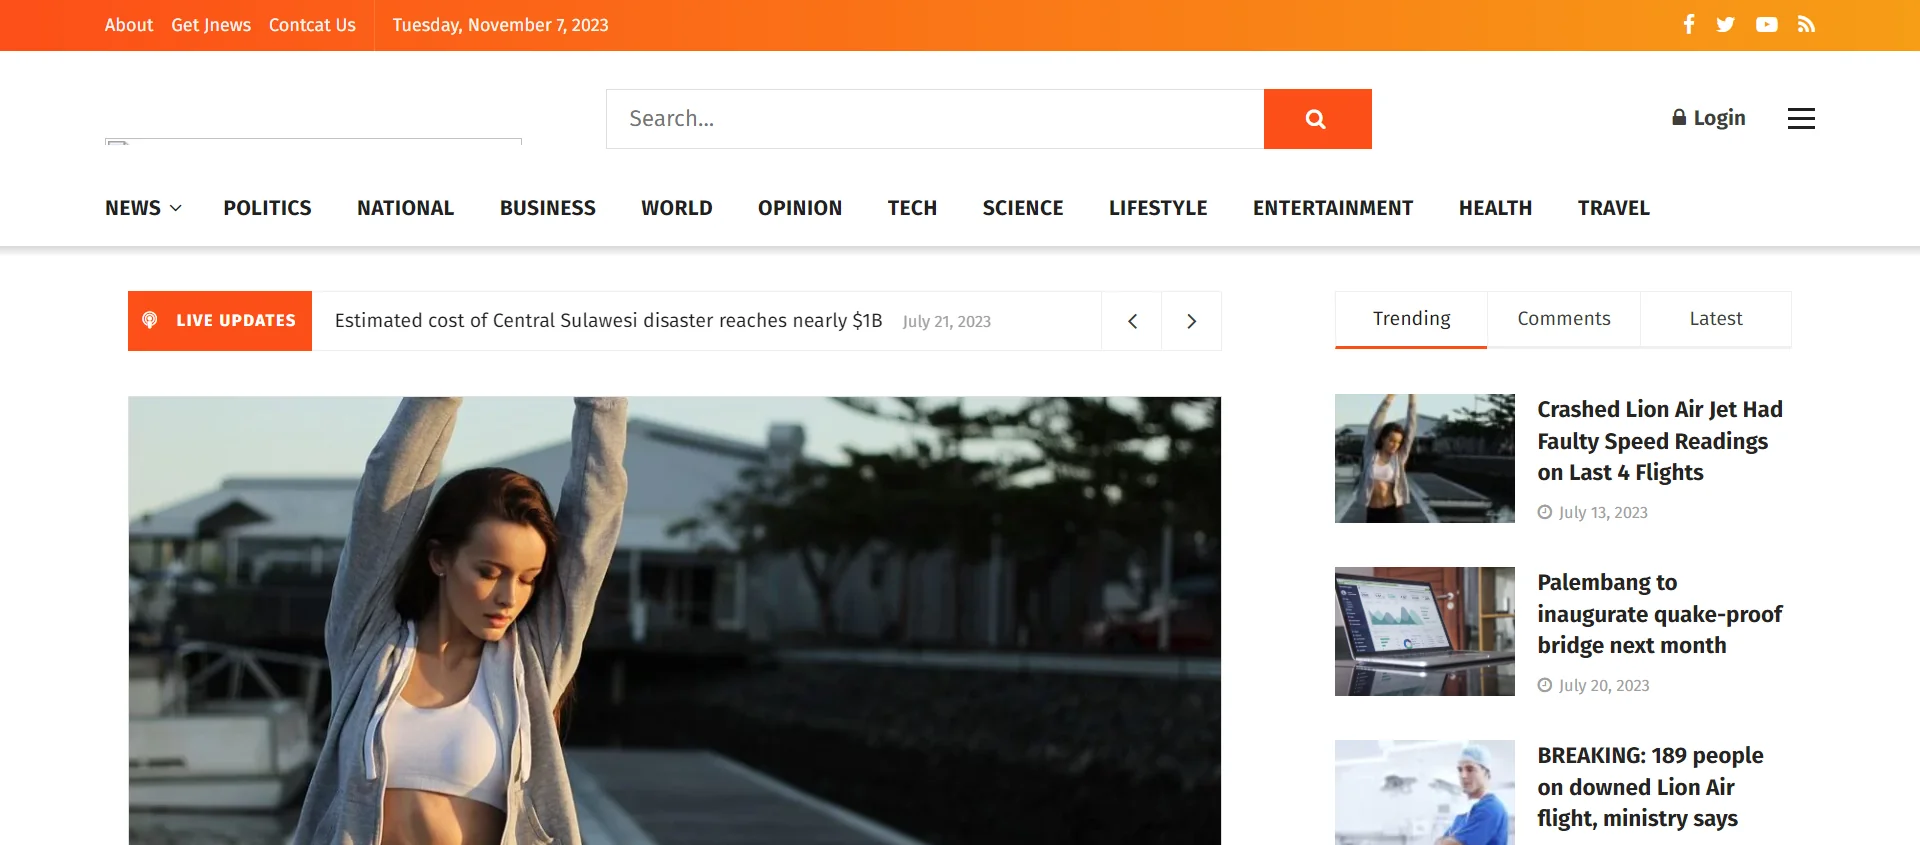Click the large featured woman stretching image

click(x=675, y=621)
